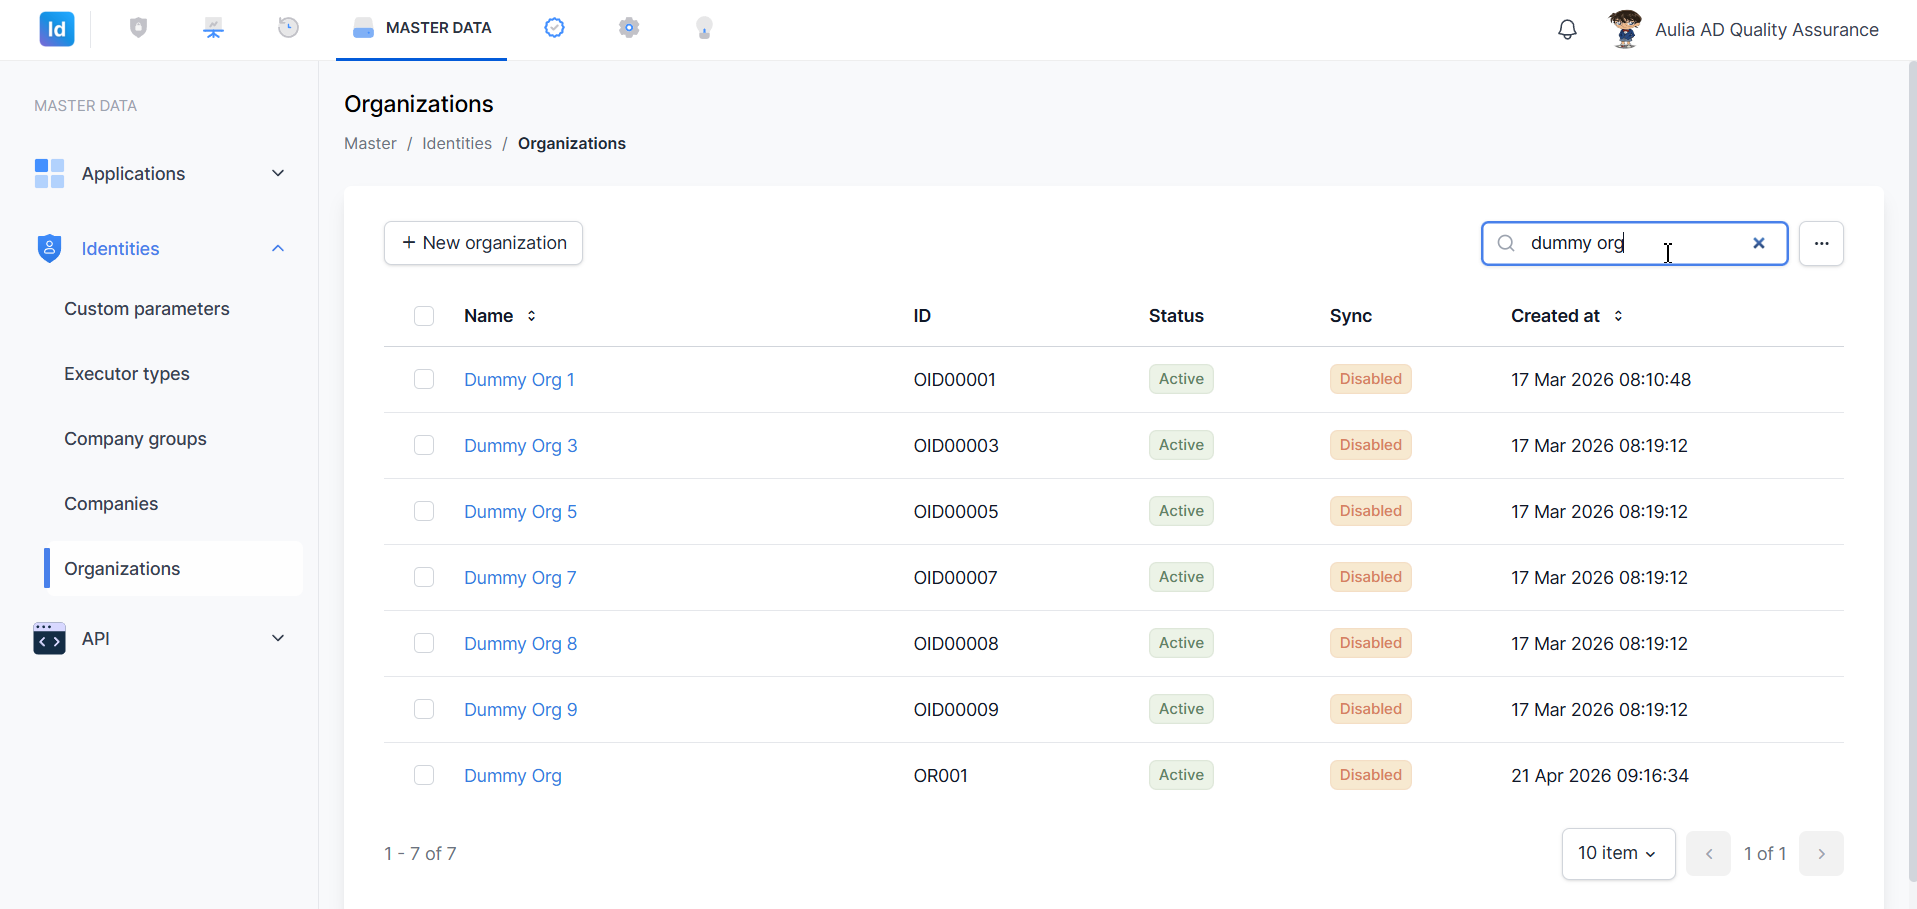Screen dimensions: 1917x909
Task: Click Disabled badge in Dummy Org 5 row
Action: pos(1370,511)
